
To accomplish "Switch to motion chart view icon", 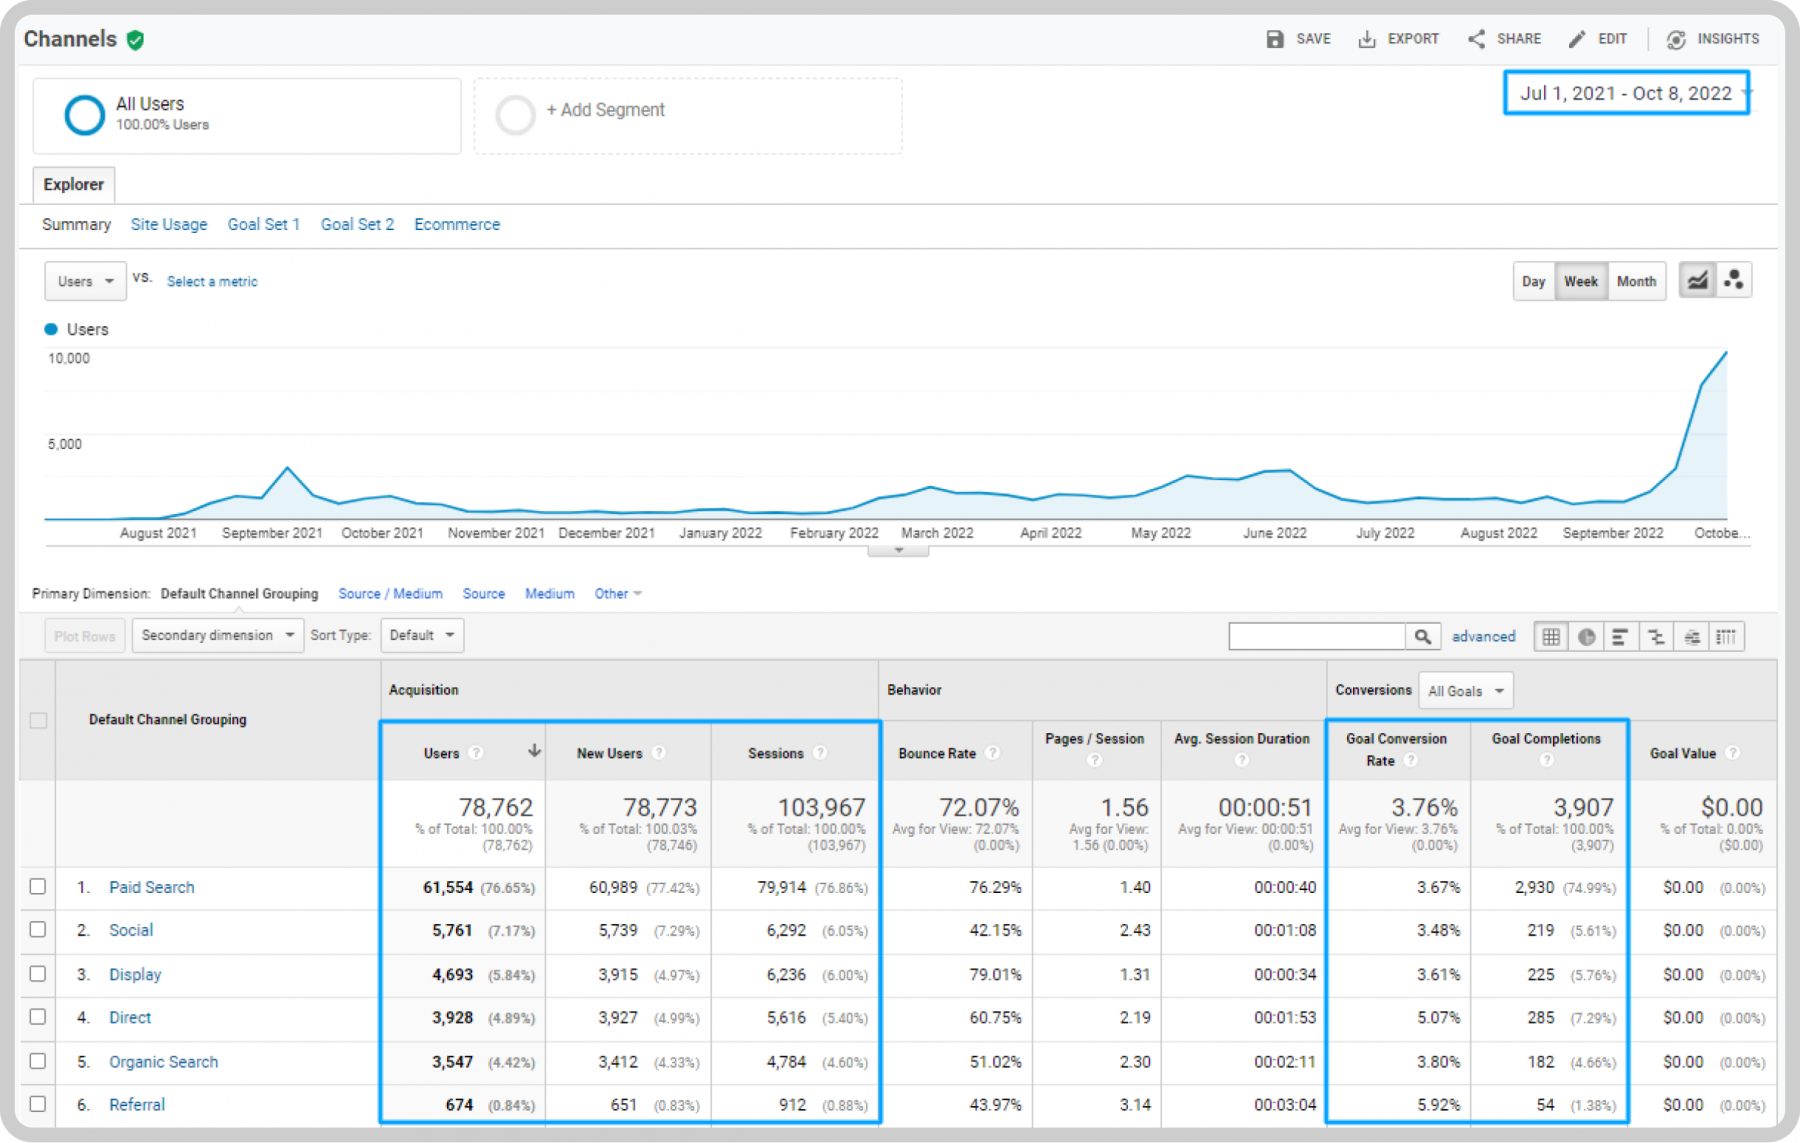I will coord(1734,281).
